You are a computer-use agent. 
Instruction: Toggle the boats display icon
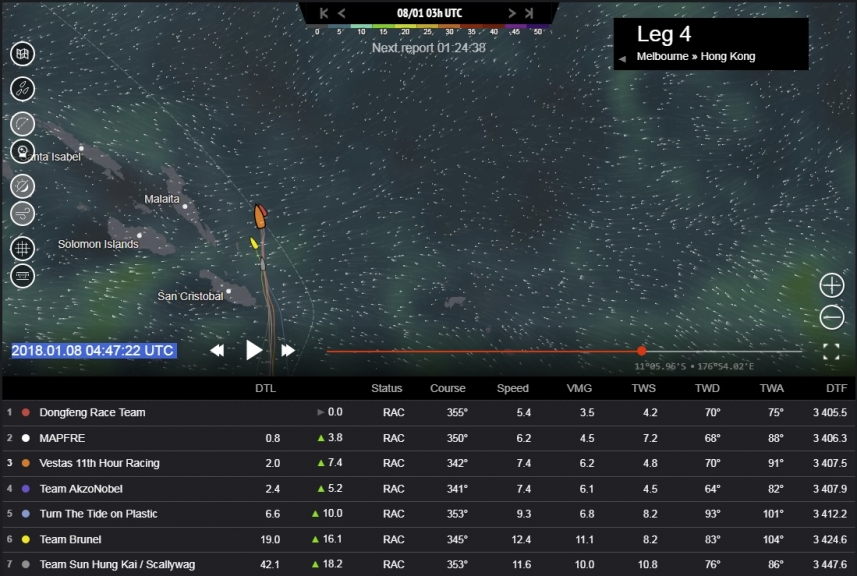pyautogui.click(x=22, y=89)
